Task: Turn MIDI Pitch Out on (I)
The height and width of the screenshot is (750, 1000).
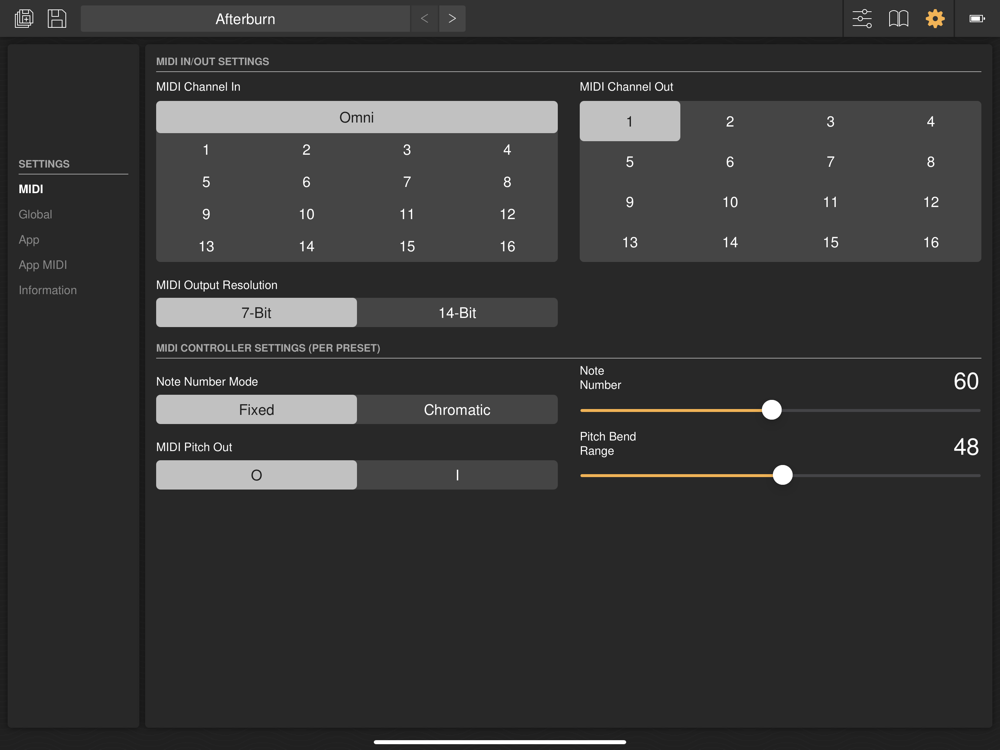Action: coord(457,475)
